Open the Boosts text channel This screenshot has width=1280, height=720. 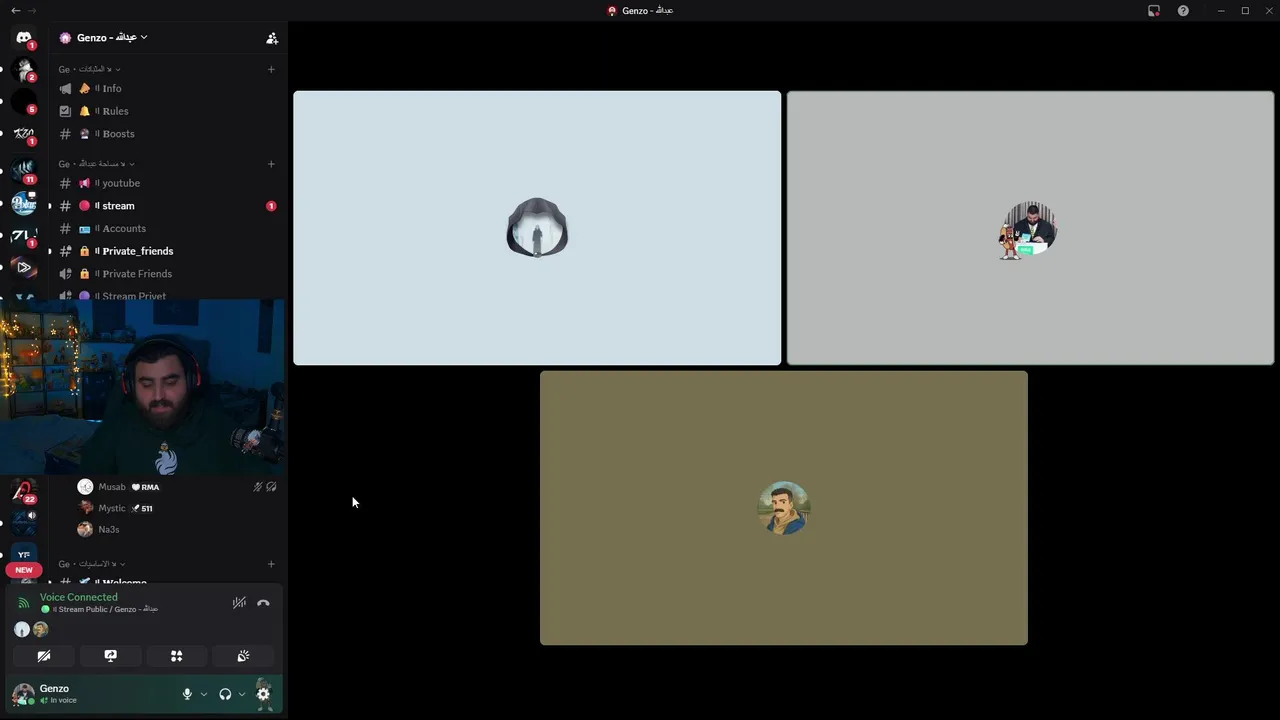[x=167, y=134]
